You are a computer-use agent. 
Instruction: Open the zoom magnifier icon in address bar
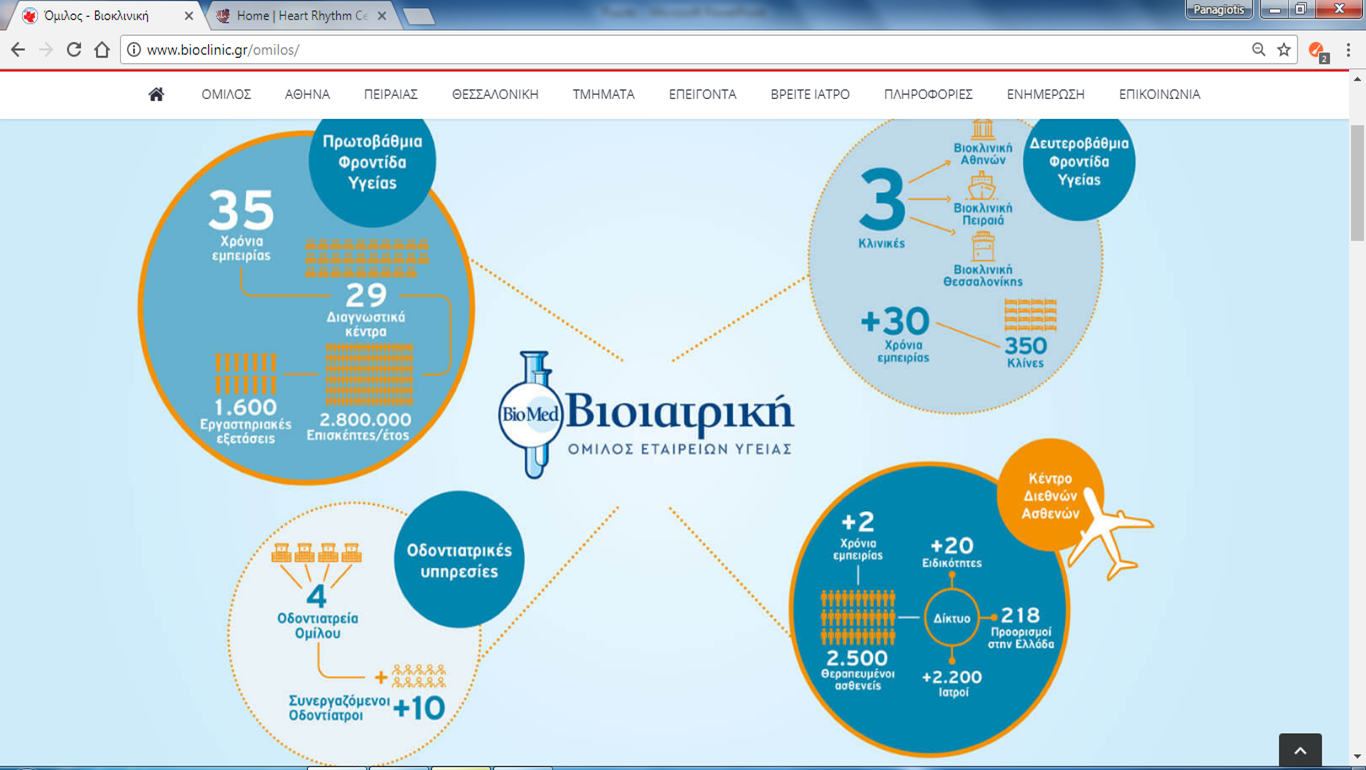(1258, 49)
